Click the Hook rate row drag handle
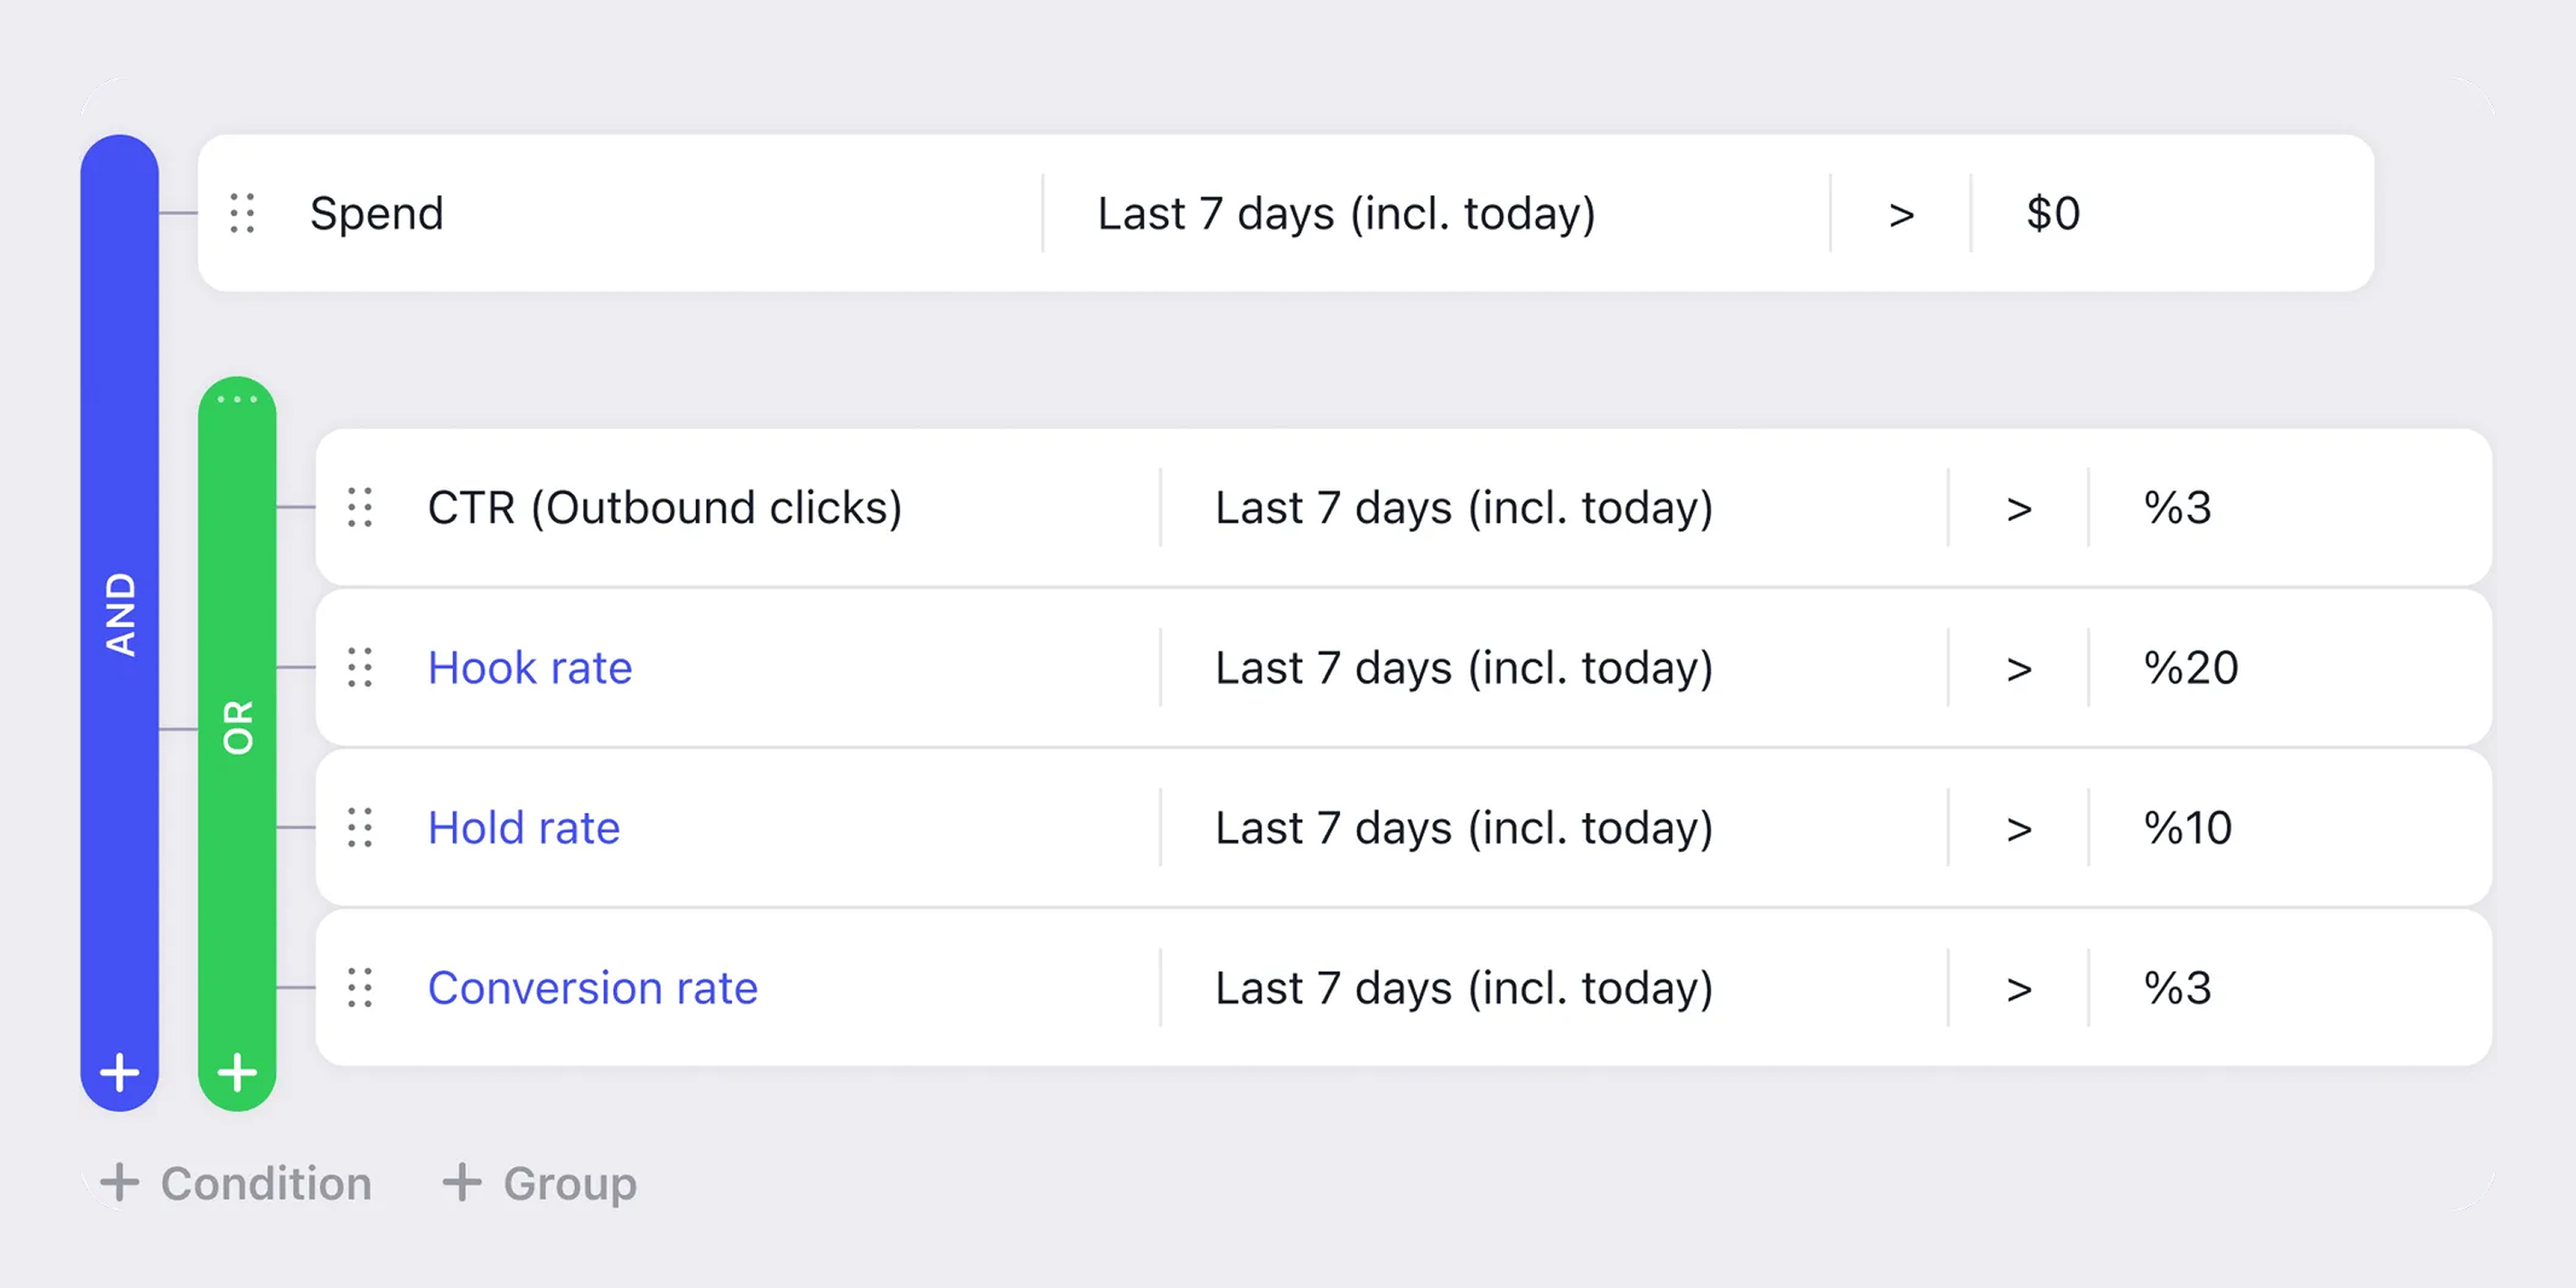This screenshot has height=1288, width=2576. point(360,667)
